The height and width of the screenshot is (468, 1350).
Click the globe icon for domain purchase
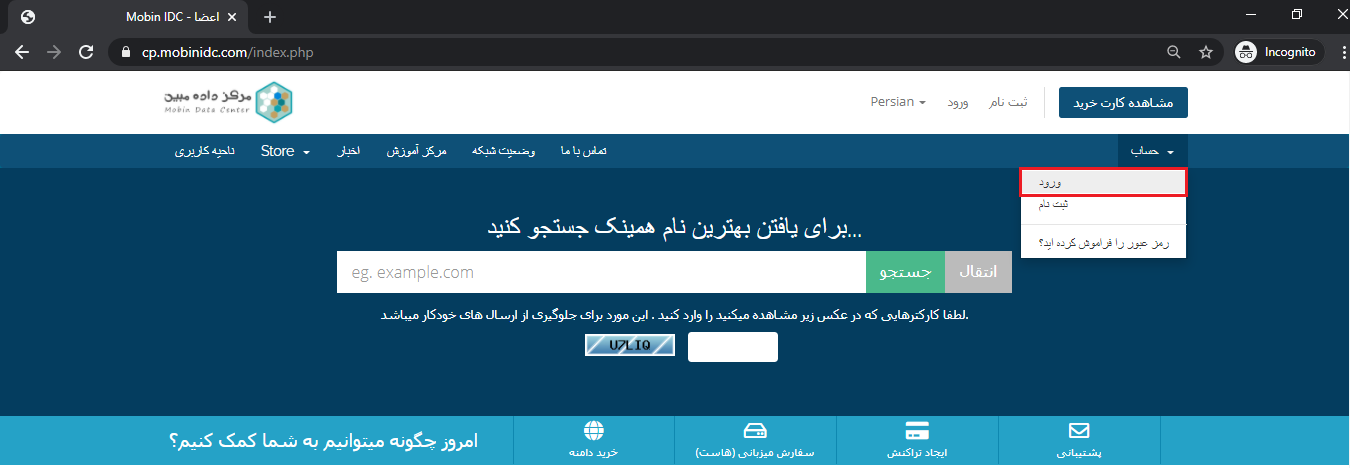594,431
